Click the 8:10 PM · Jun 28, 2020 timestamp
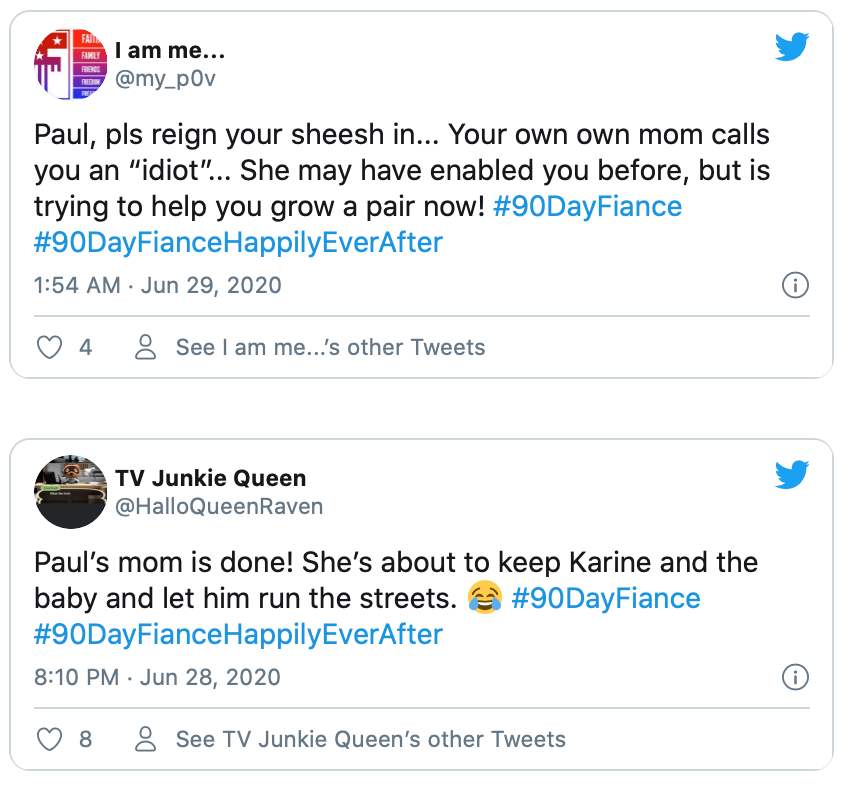 pos(157,677)
